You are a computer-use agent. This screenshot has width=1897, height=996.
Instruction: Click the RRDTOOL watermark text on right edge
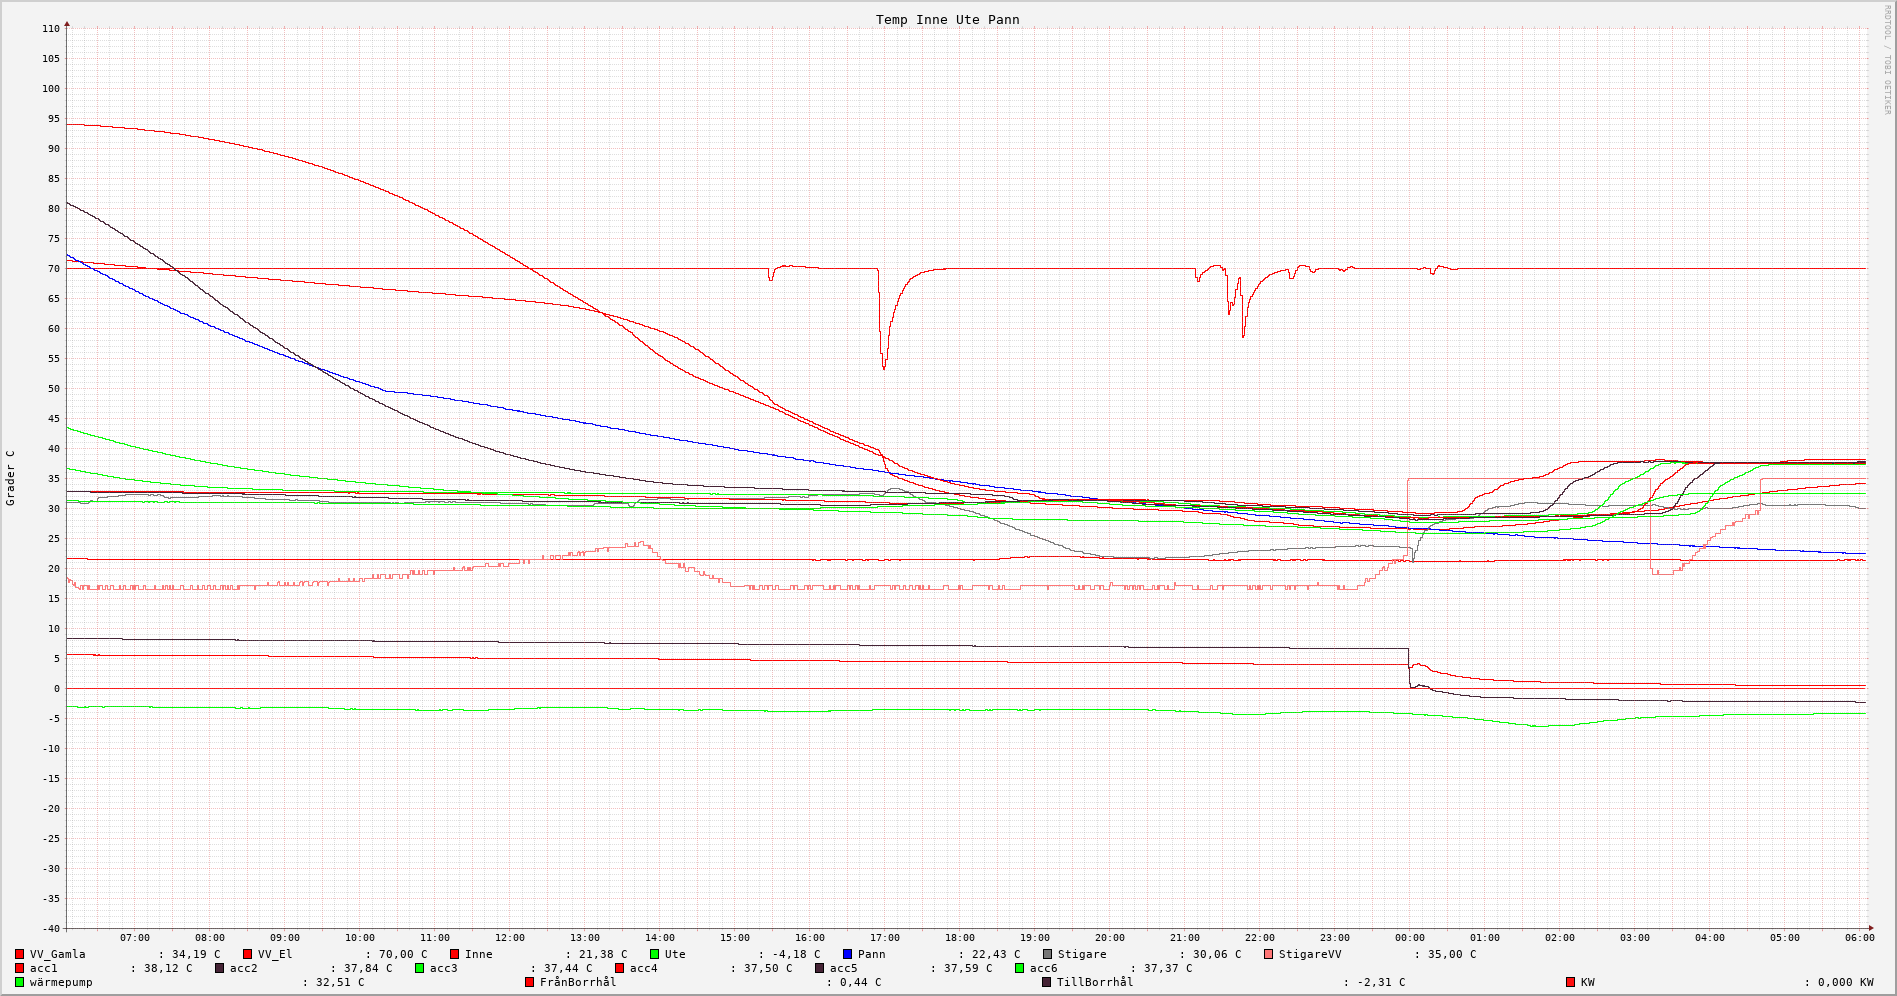click(1887, 60)
